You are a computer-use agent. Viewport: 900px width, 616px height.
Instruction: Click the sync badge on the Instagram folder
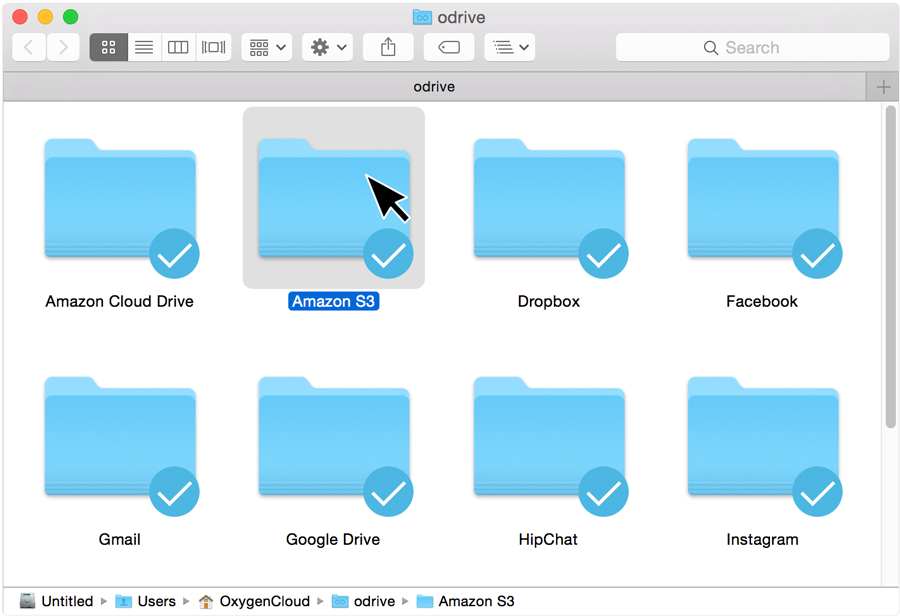point(817,492)
